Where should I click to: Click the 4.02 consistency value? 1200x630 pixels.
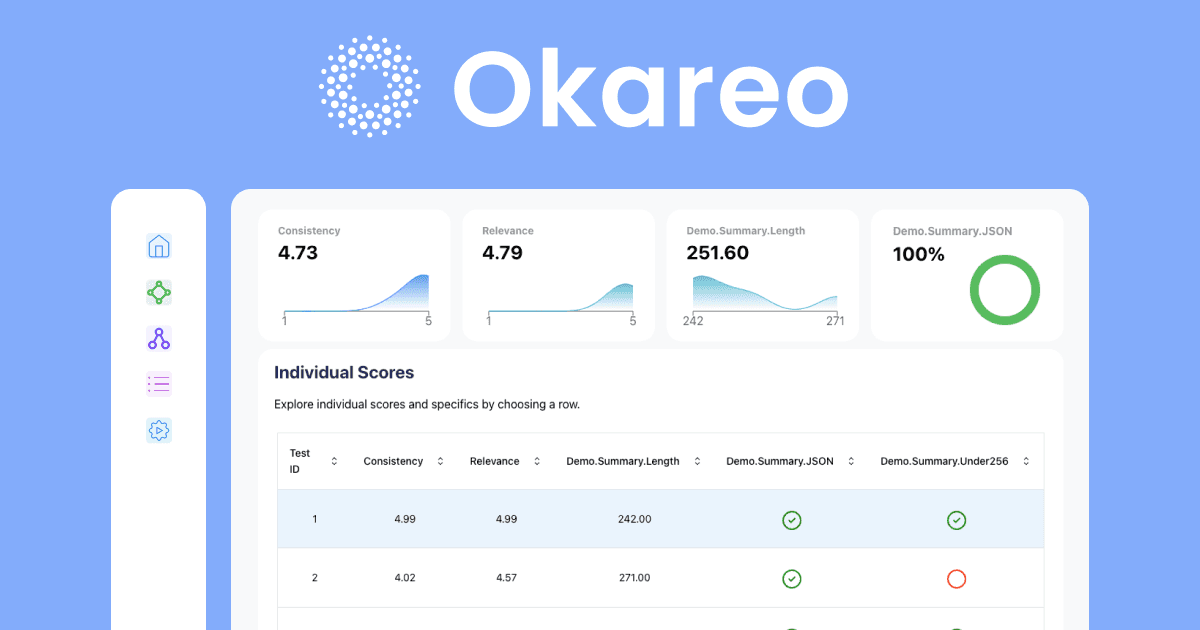point(404,578)
